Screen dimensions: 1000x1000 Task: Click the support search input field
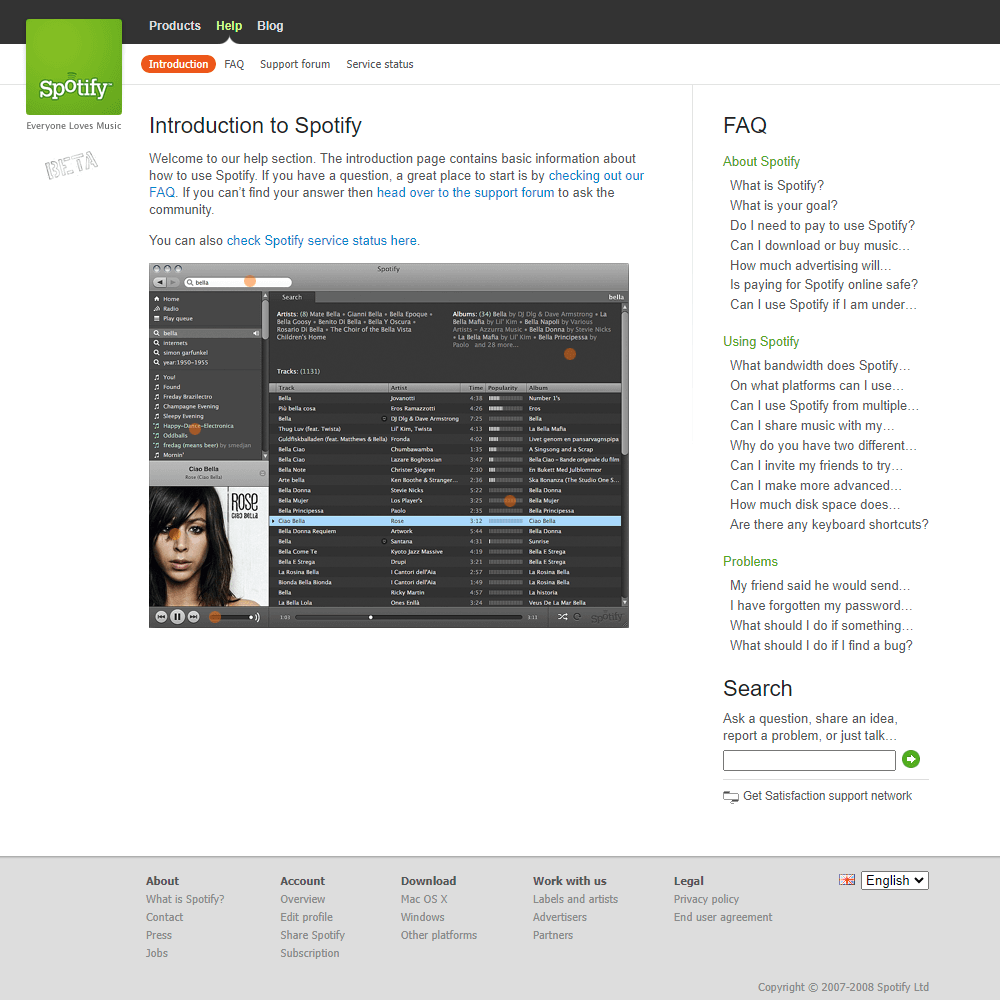[809, 760]
